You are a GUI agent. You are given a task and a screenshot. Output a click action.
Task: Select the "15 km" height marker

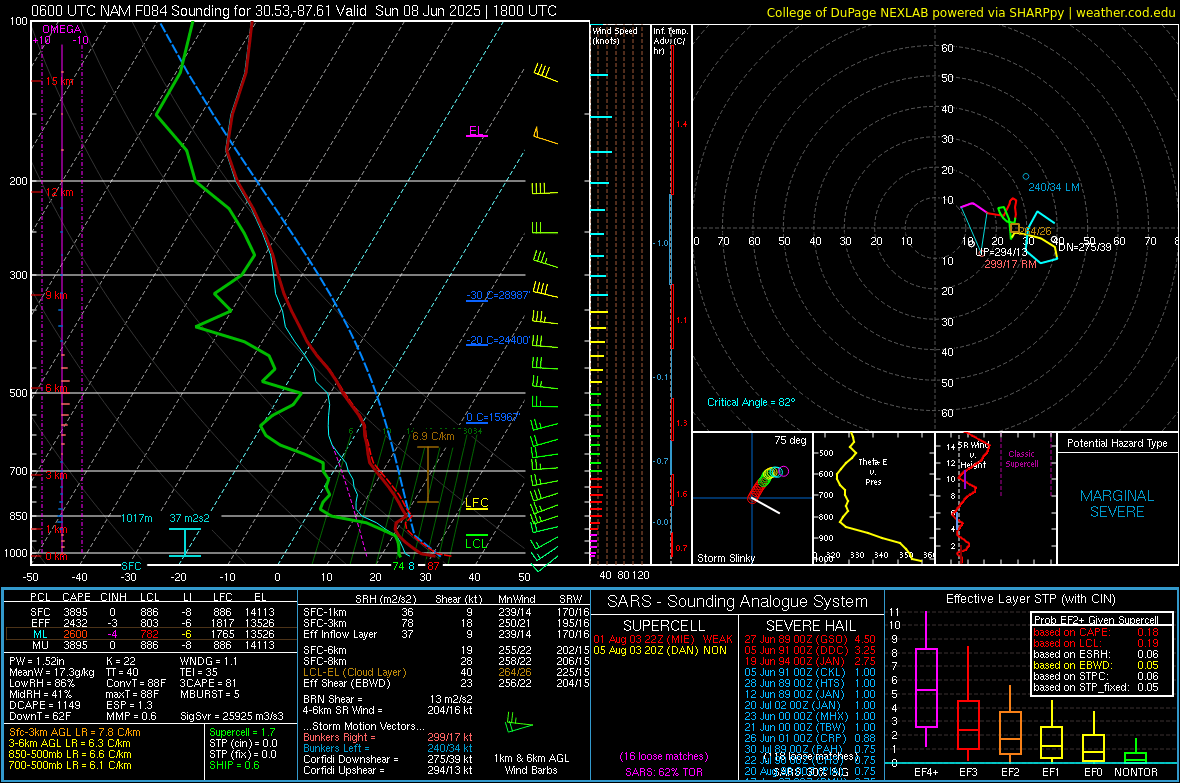(x=59, y=81)
